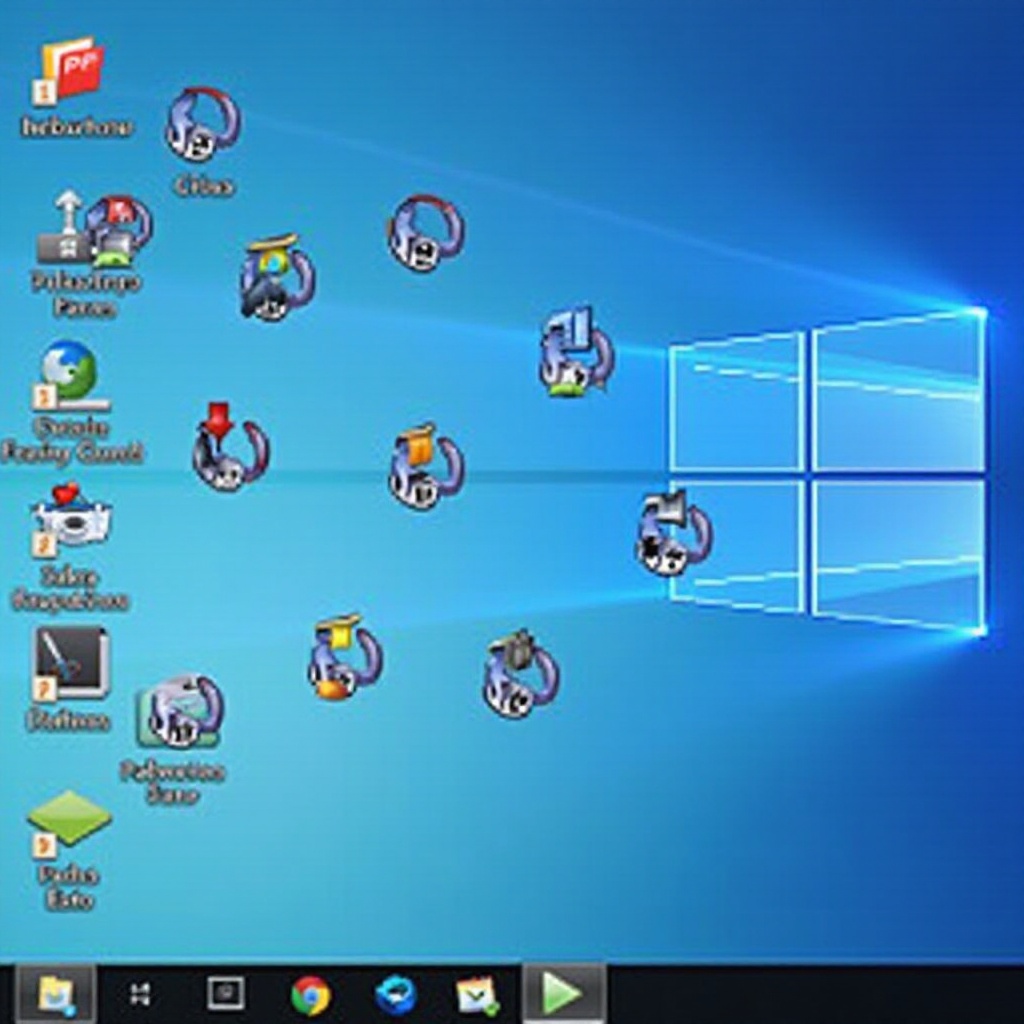Open the Task View square taskbar button
Image resolution: width=1024 pixels, height=1024 pixels.
click(x=225, y=993)
